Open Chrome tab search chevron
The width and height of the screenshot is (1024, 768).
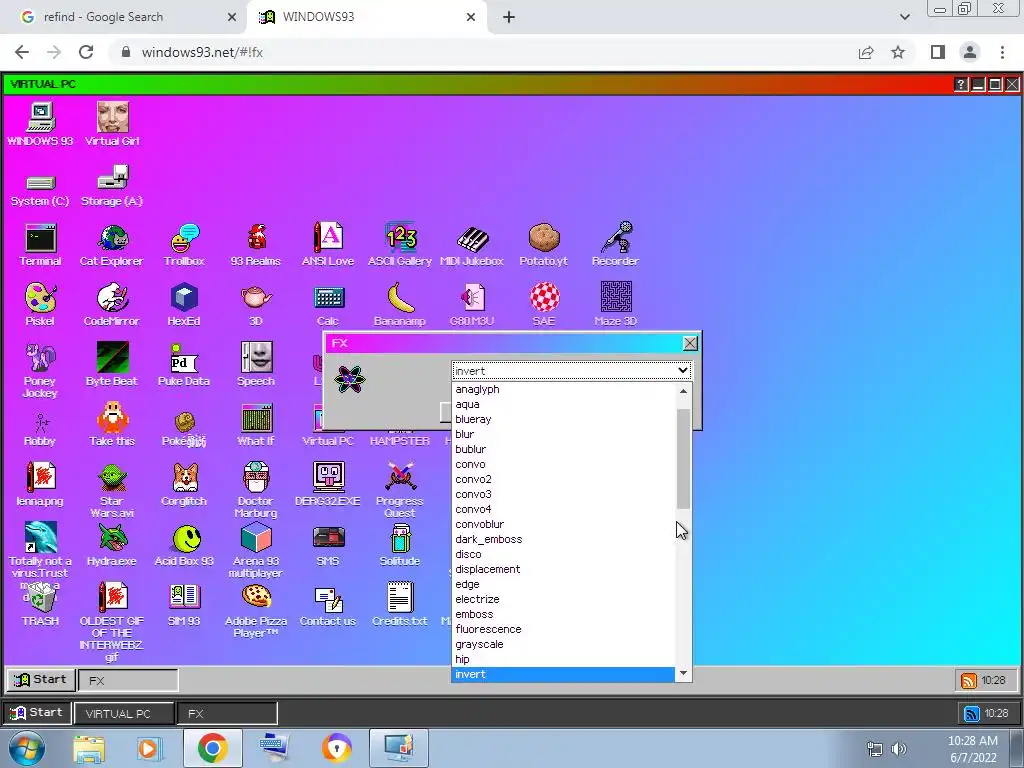tap(904, 17)
